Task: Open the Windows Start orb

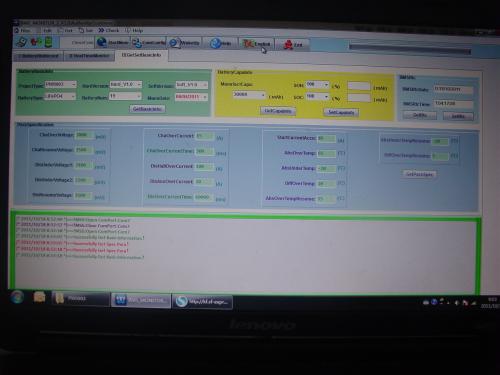Action: [x=17, y=297]
